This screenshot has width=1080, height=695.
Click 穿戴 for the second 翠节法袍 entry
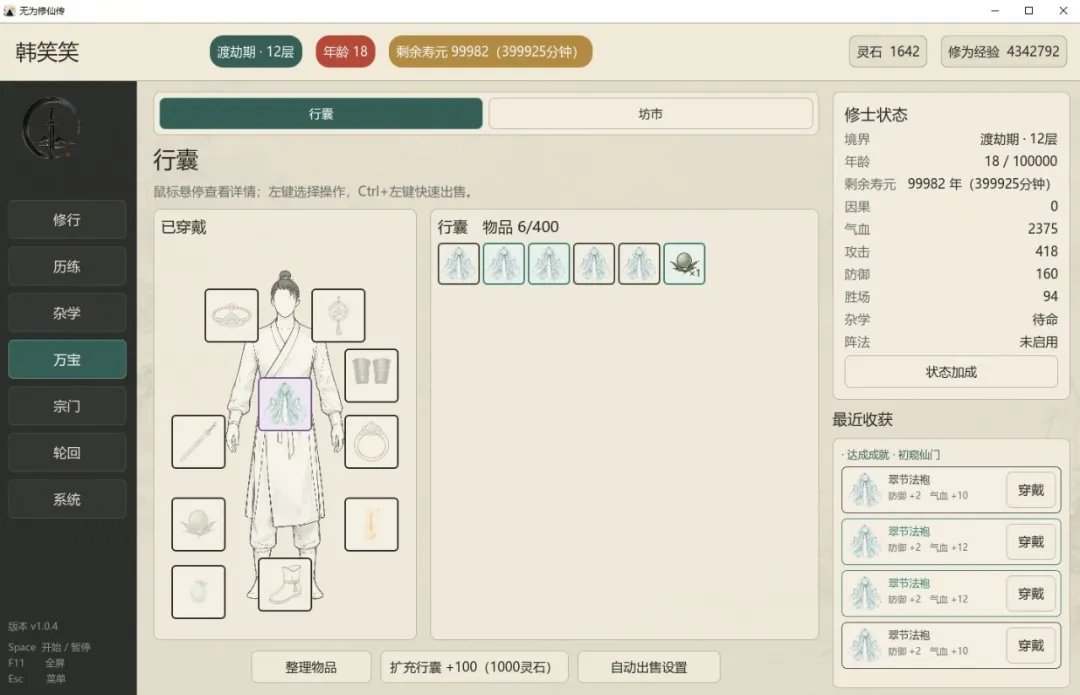(x=1031, y=542)
